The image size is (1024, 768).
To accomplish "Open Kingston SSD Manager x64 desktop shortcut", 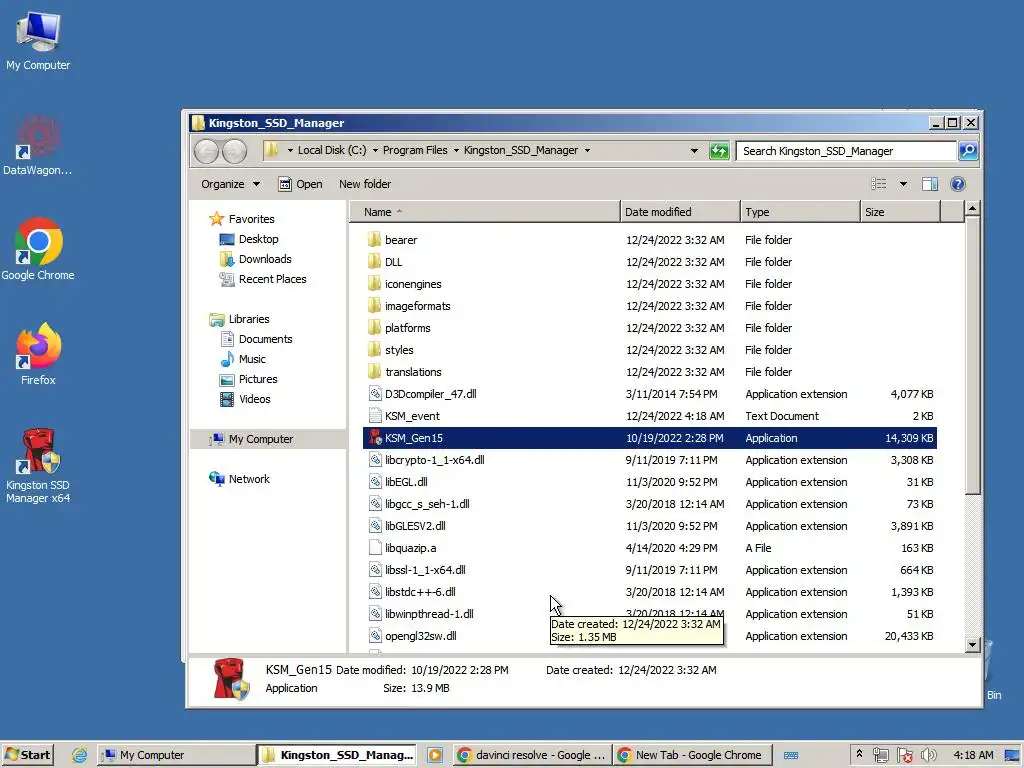I will (x=38, y=466).
